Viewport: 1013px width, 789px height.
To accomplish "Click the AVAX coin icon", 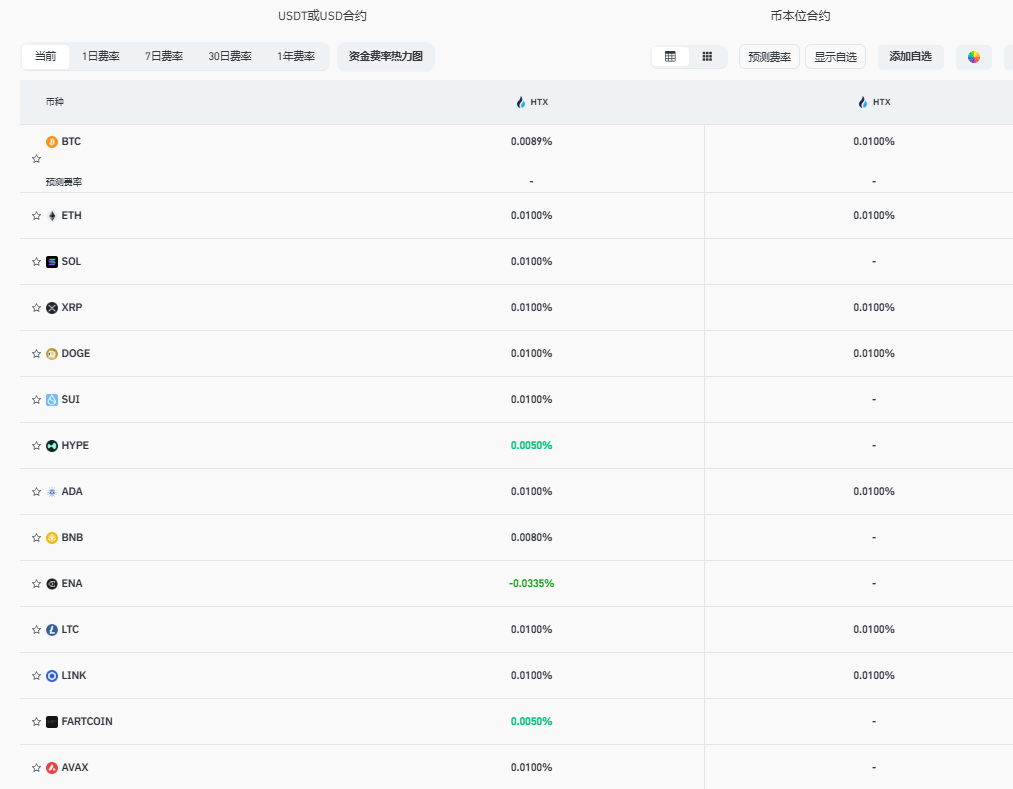I will (x=52, y=768).
